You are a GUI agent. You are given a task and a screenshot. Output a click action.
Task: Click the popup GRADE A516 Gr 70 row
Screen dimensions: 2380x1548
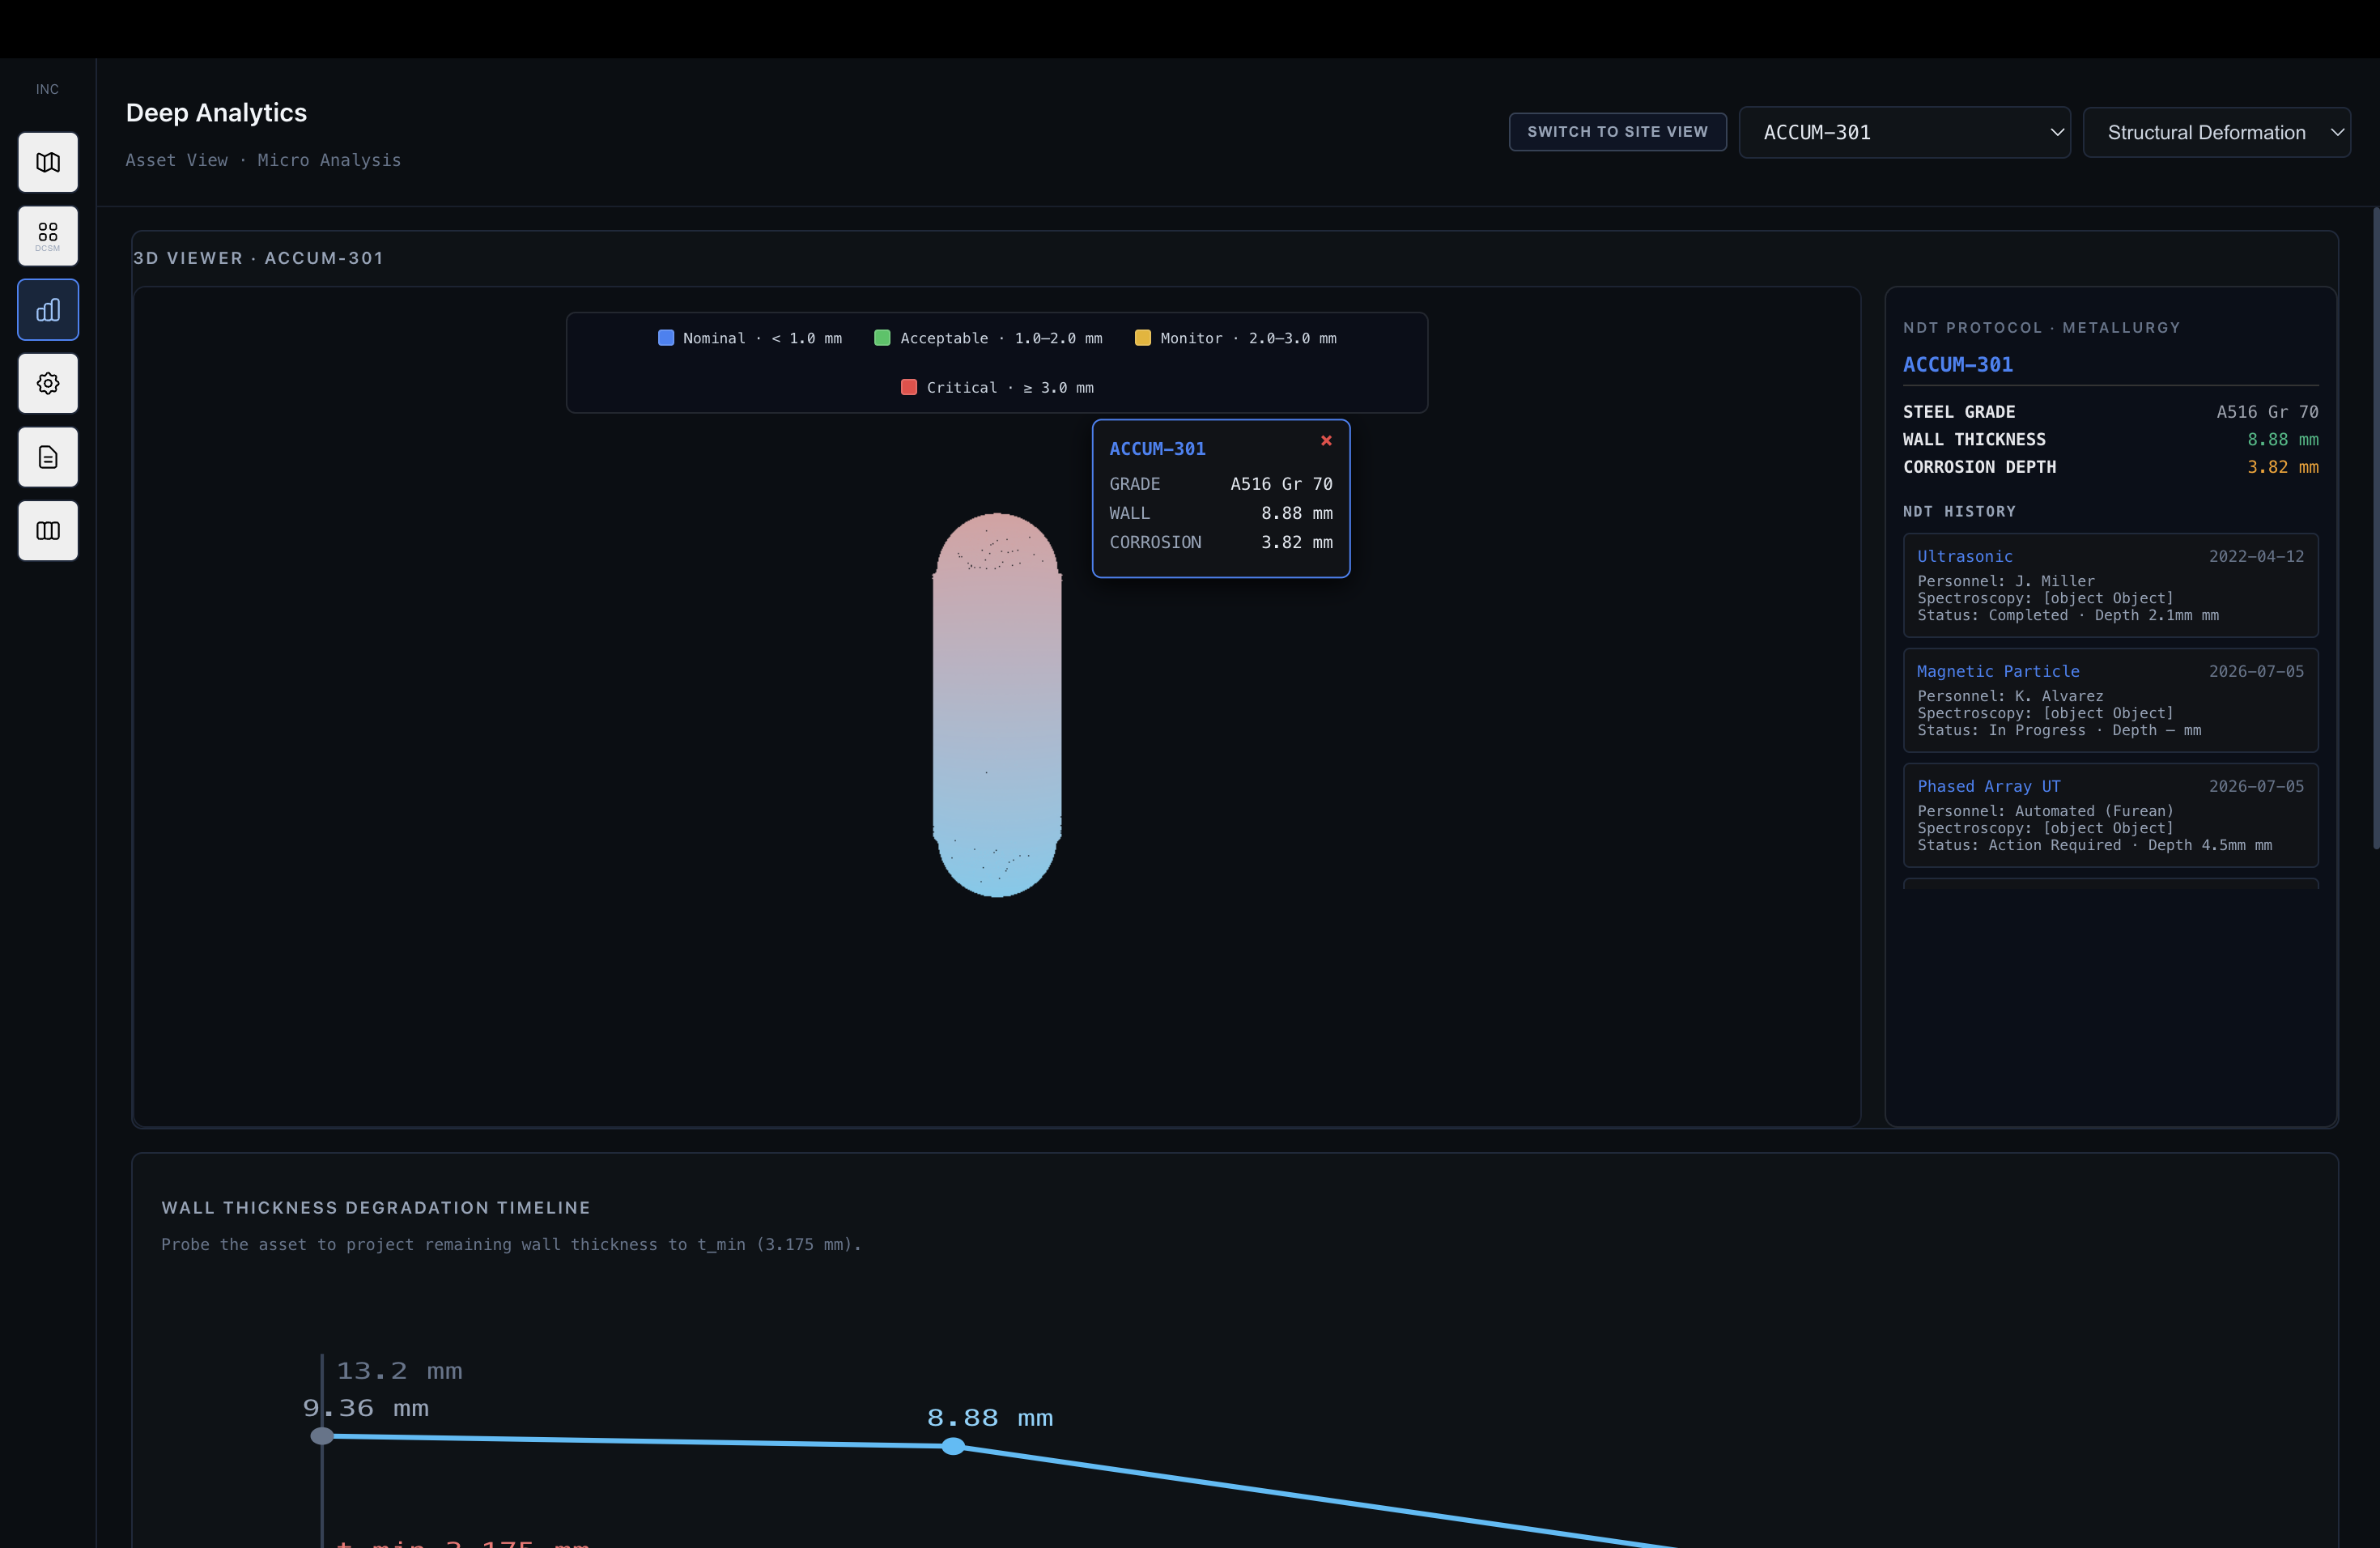point(1220,484)
